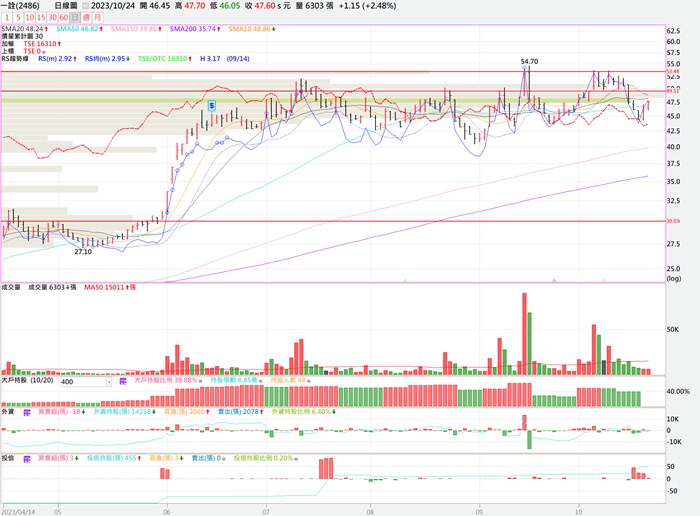Click the blue marker icon on price chart
The height and width of the screenshot is (516, 700).
tap(211, 104)
